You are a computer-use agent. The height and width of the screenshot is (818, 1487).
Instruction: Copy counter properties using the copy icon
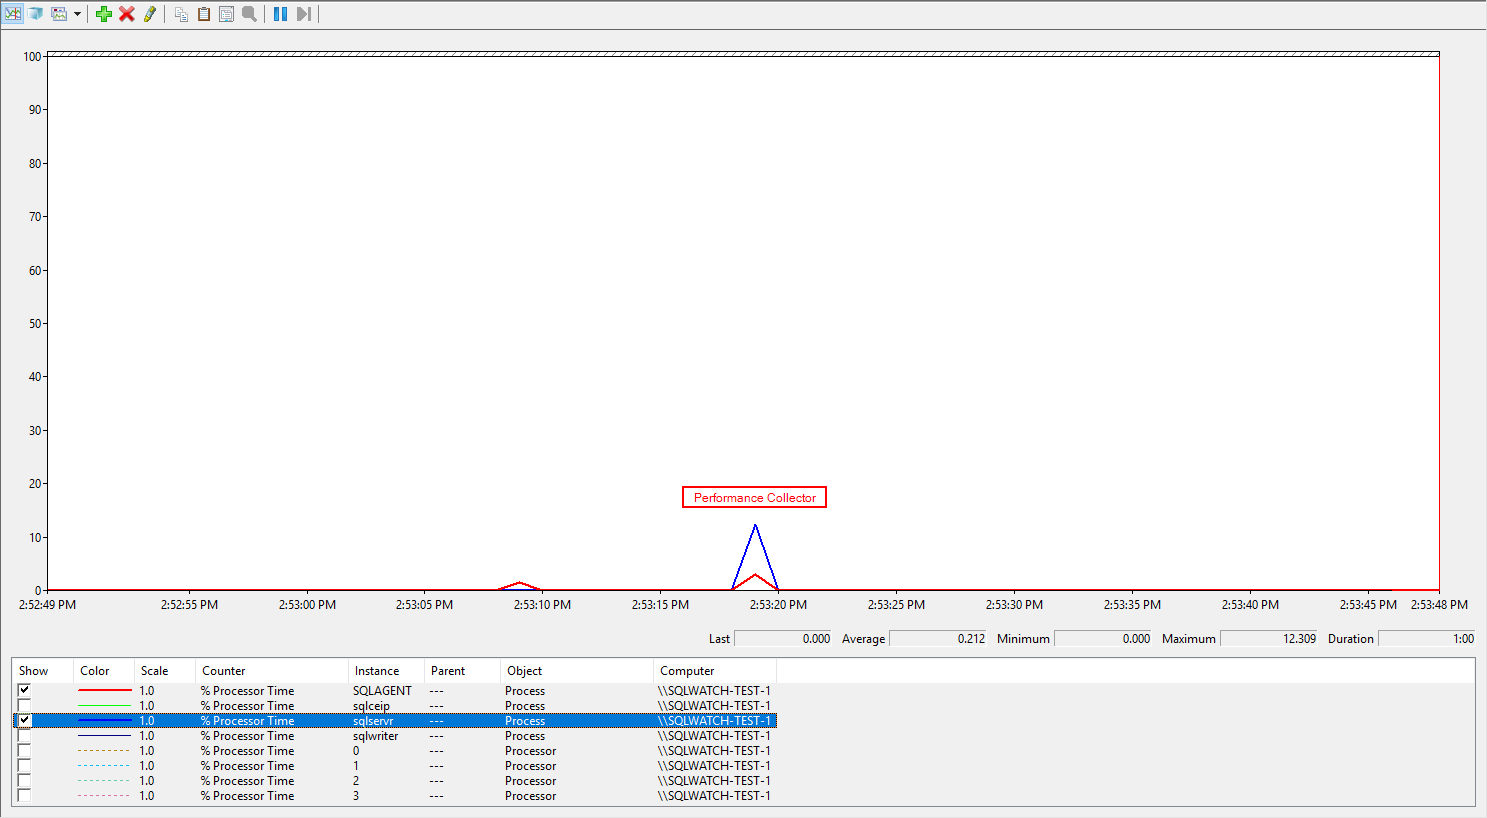[180, 13]
